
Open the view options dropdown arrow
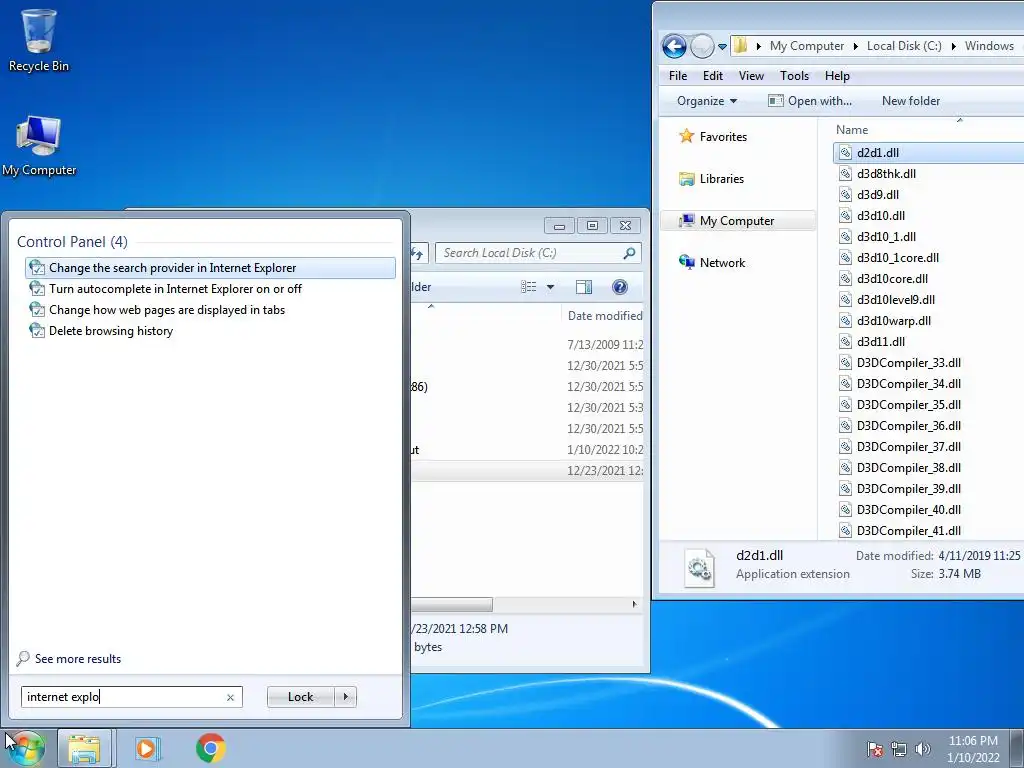click(551, 287)
